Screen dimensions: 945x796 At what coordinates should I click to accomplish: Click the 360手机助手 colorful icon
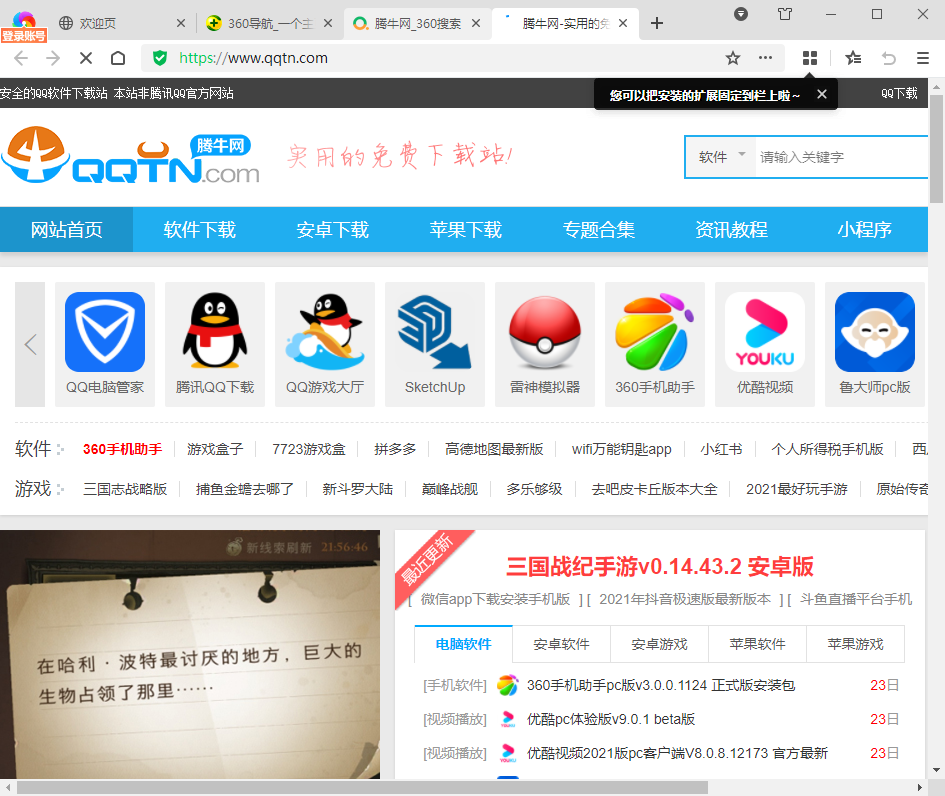655,332
